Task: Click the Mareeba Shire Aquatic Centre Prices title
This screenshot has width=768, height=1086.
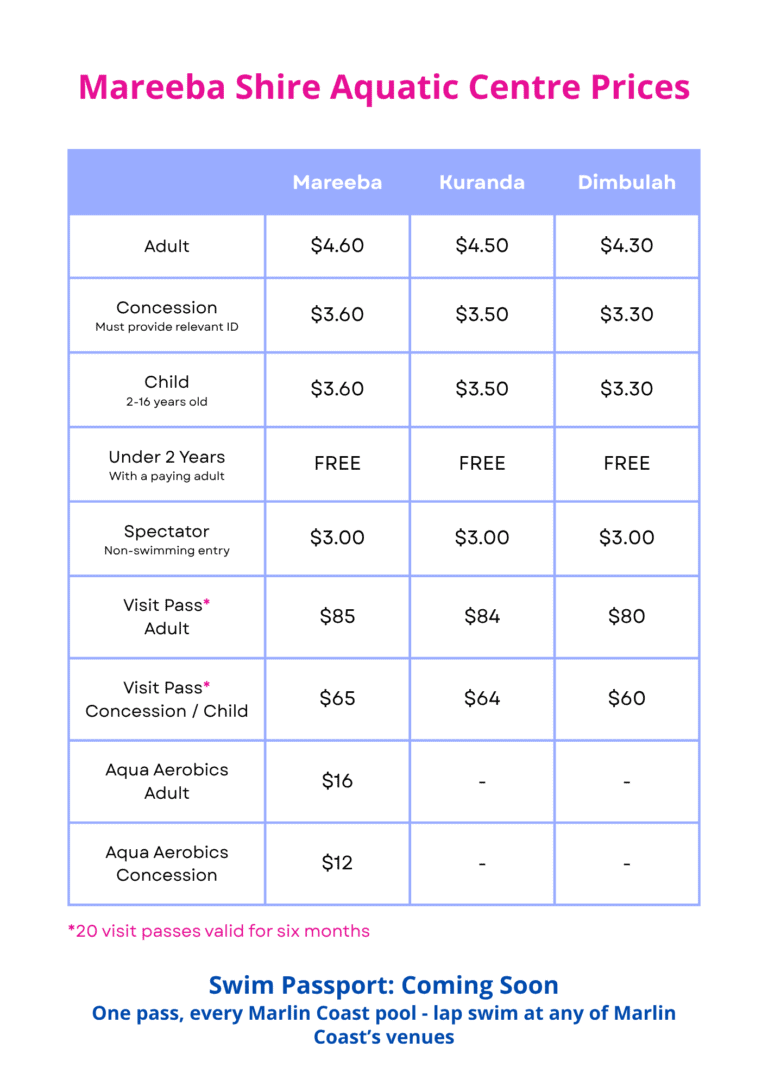Action: 384,87
